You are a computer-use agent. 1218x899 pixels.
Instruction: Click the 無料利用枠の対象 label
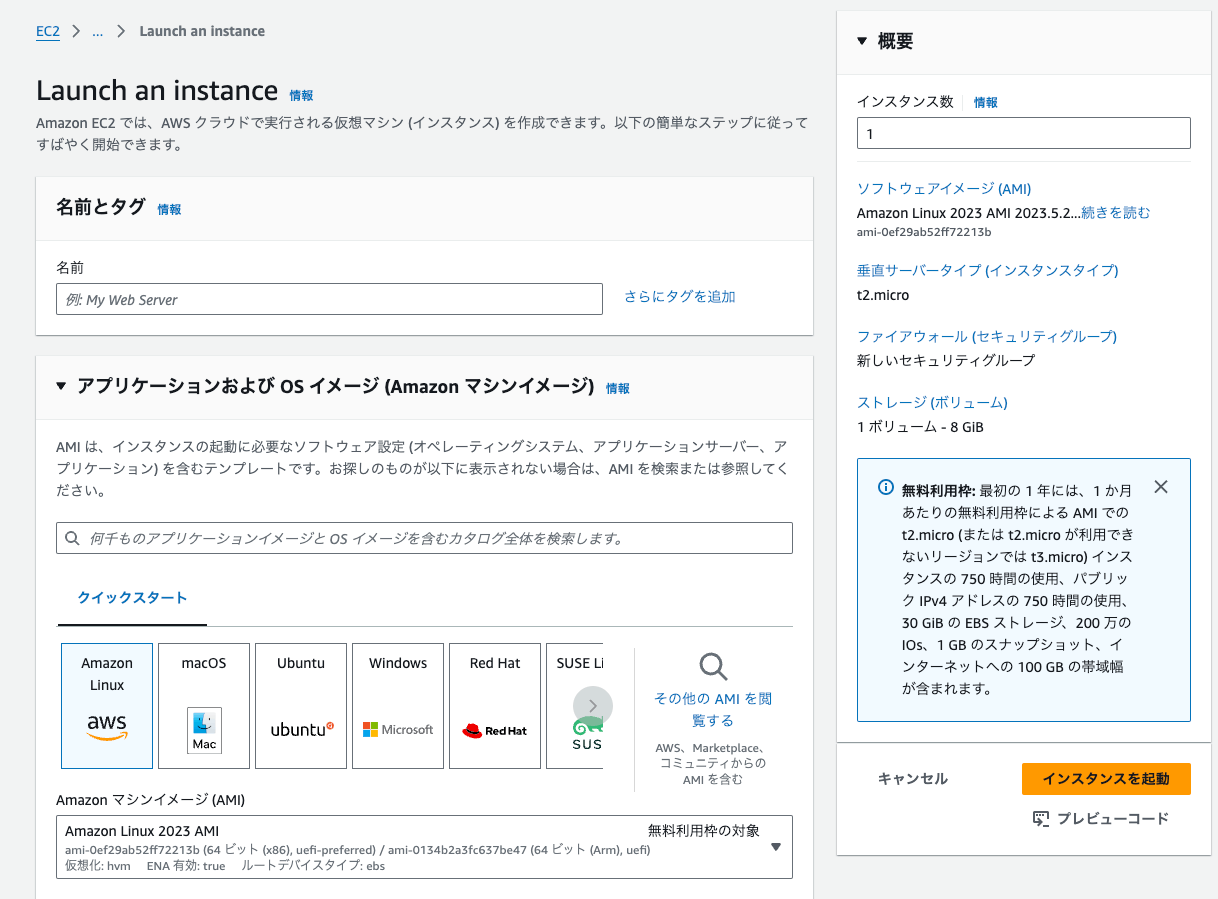click(x=704, y=830)
